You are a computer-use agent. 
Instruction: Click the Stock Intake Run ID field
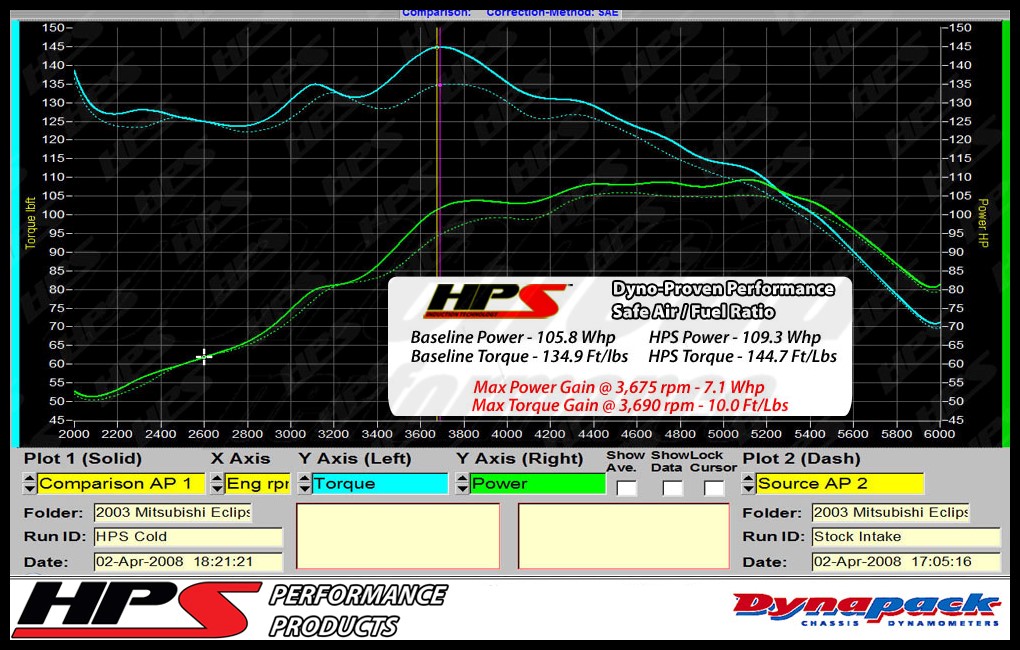906,537
